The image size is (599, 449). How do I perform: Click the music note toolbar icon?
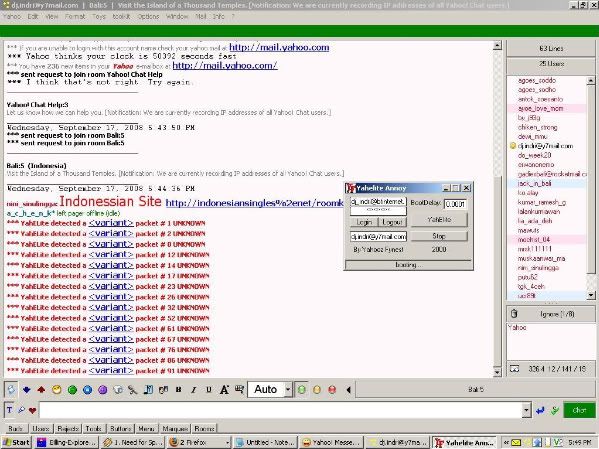[148, 390]
